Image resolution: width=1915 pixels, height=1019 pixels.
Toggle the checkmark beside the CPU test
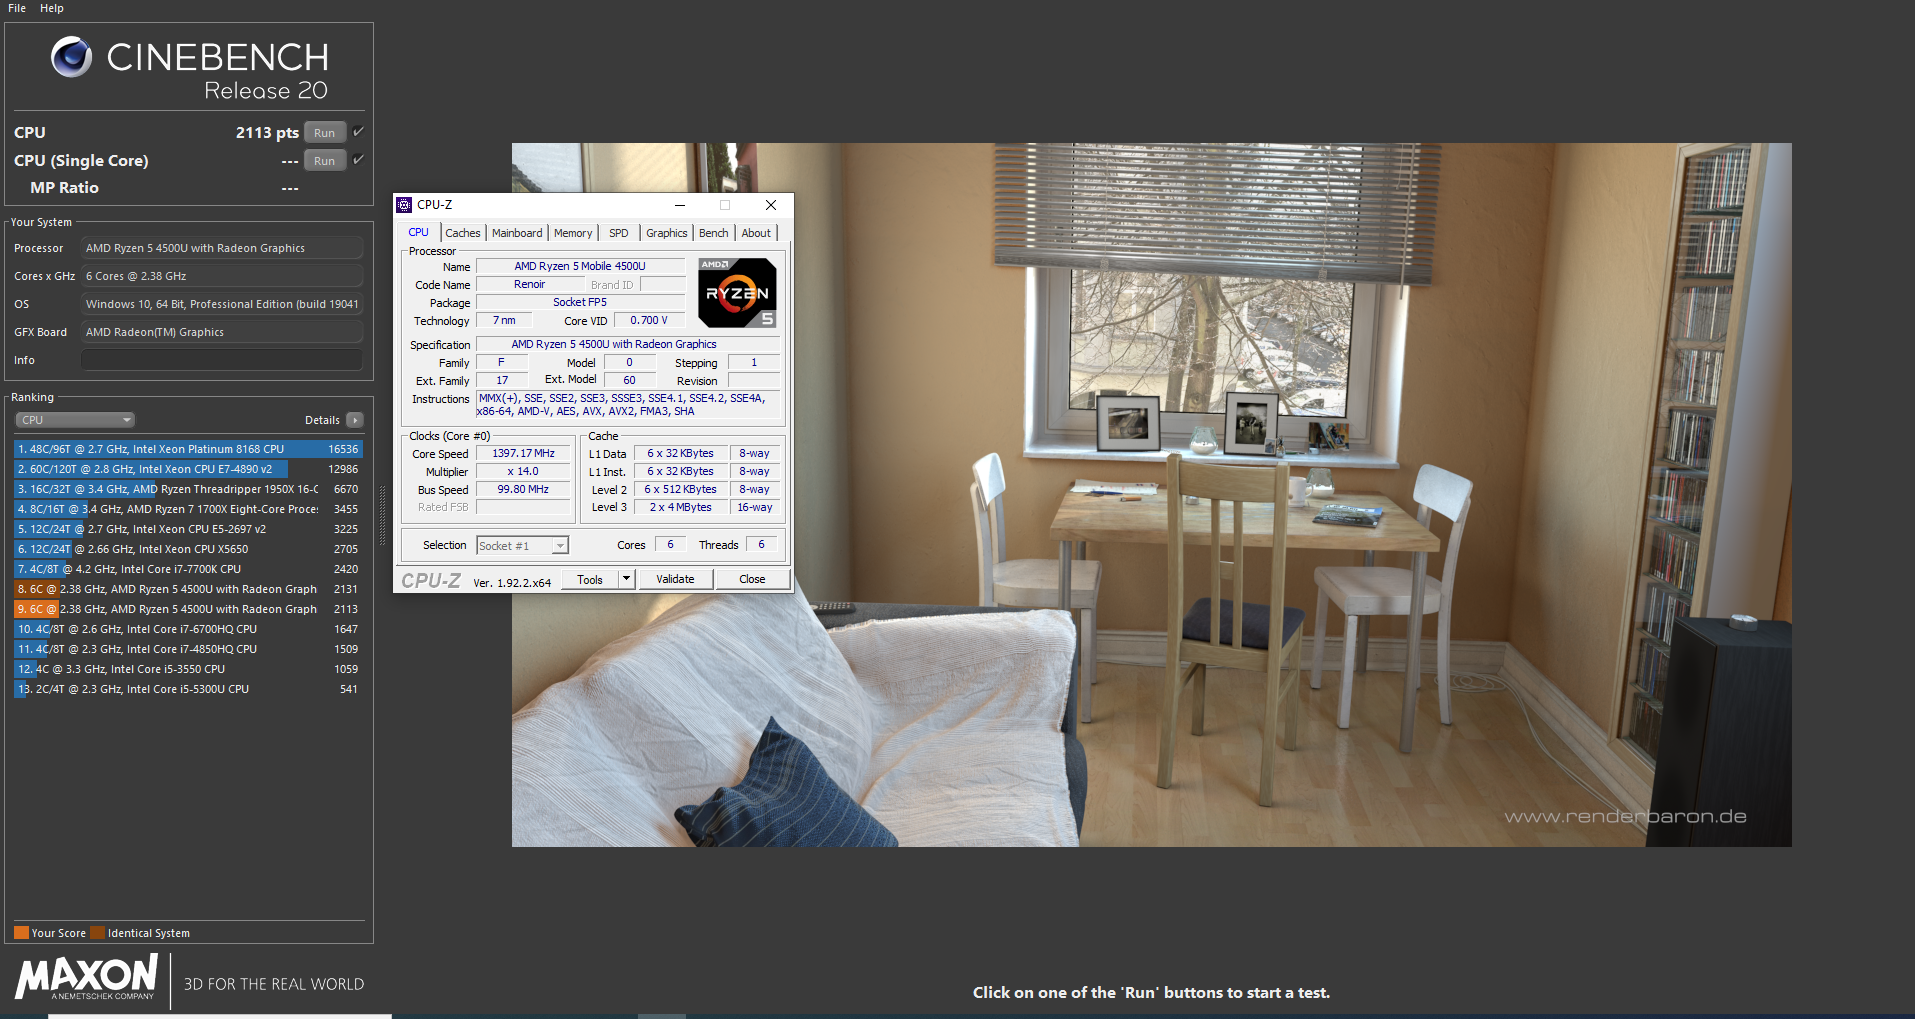[358, 132]
